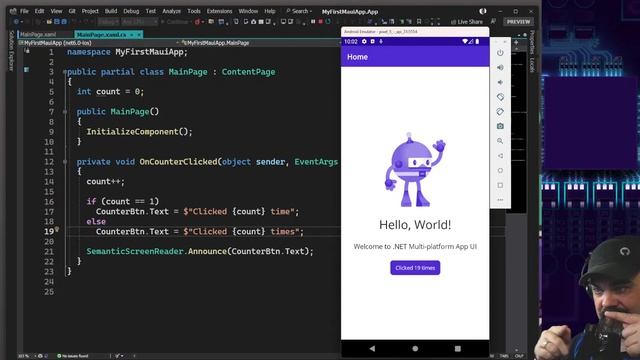This screenshot has width=640, height=360.
Task: Click the SemanticScreenReader text on line 21
Action: tap(135, 251)
